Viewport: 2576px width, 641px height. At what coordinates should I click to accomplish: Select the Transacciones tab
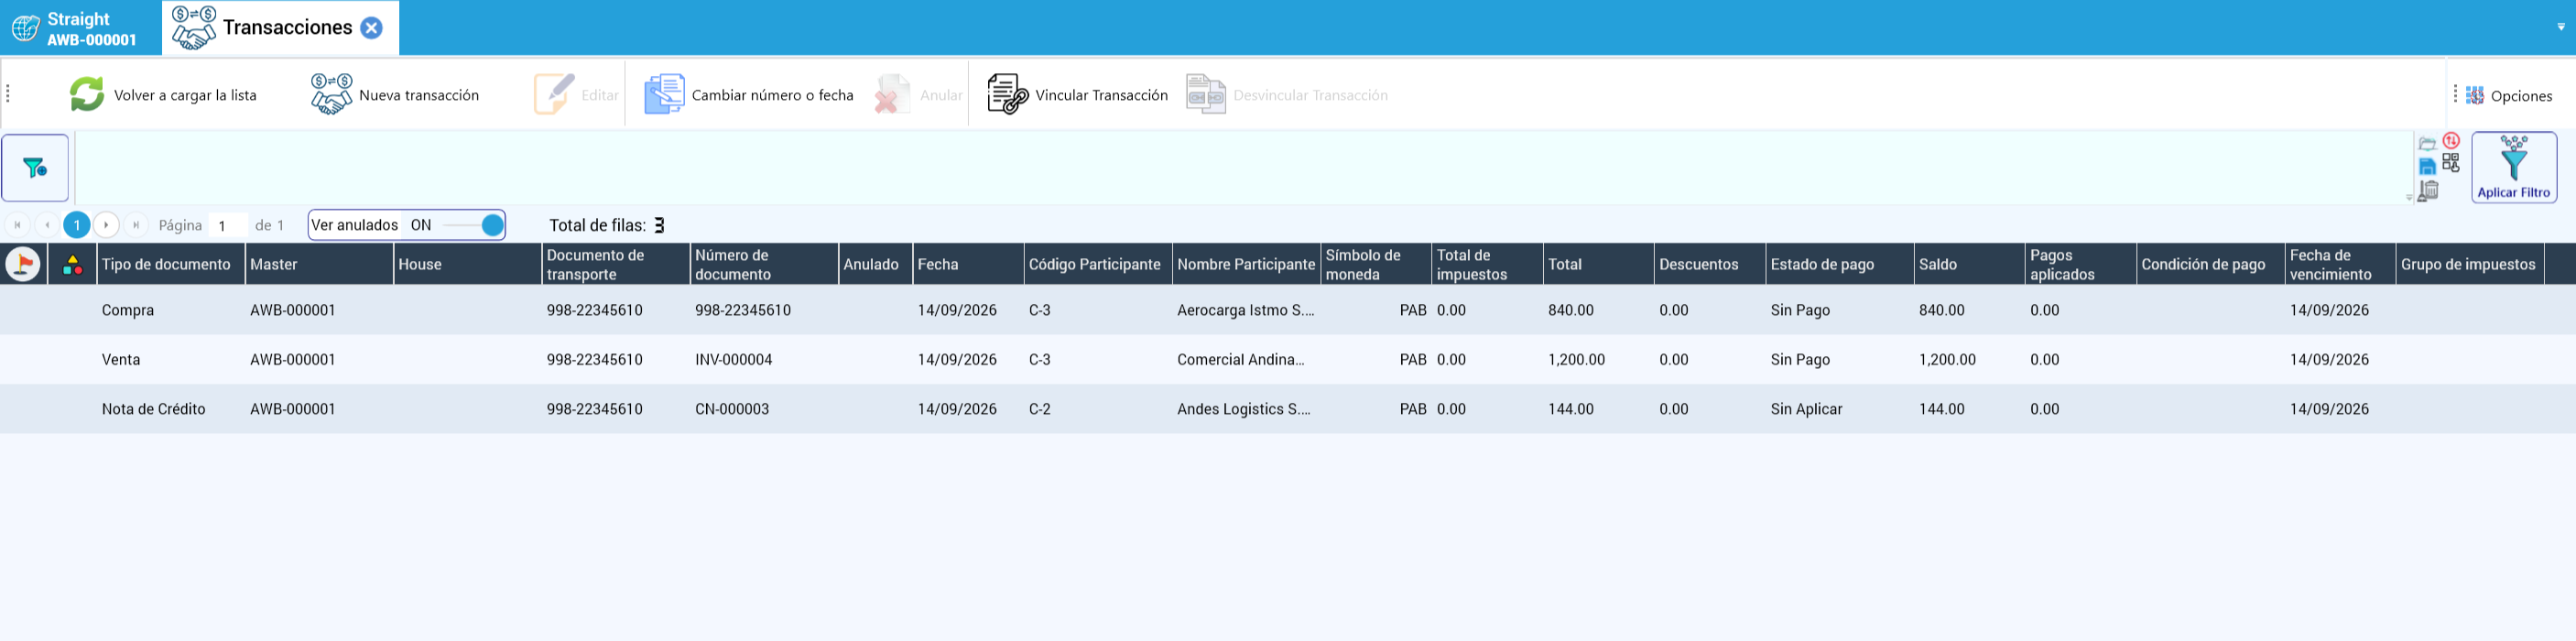point(281,28)
